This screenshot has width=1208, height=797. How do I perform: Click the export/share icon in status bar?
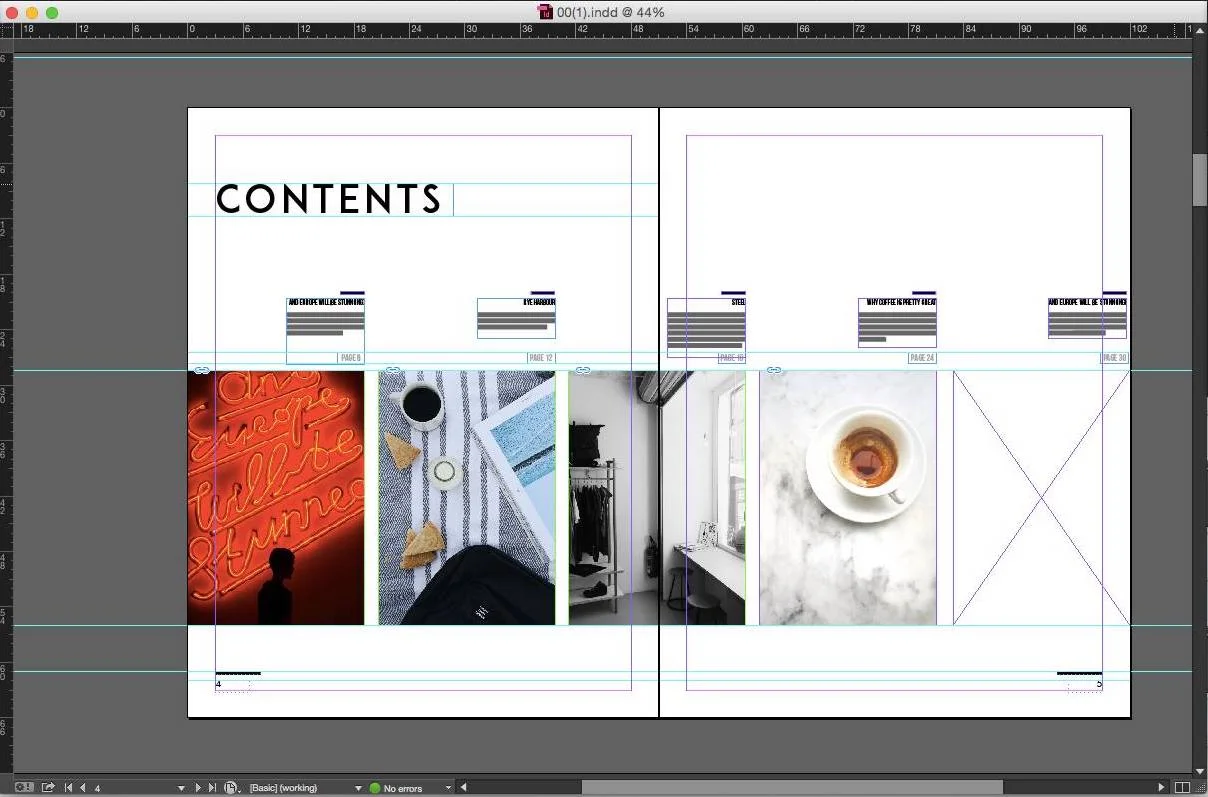point(48,788)
